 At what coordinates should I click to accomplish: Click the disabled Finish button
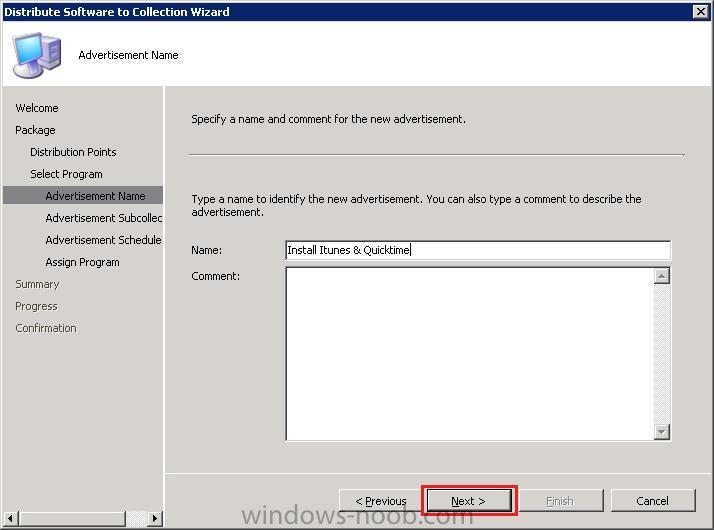[x=561, y=500]
